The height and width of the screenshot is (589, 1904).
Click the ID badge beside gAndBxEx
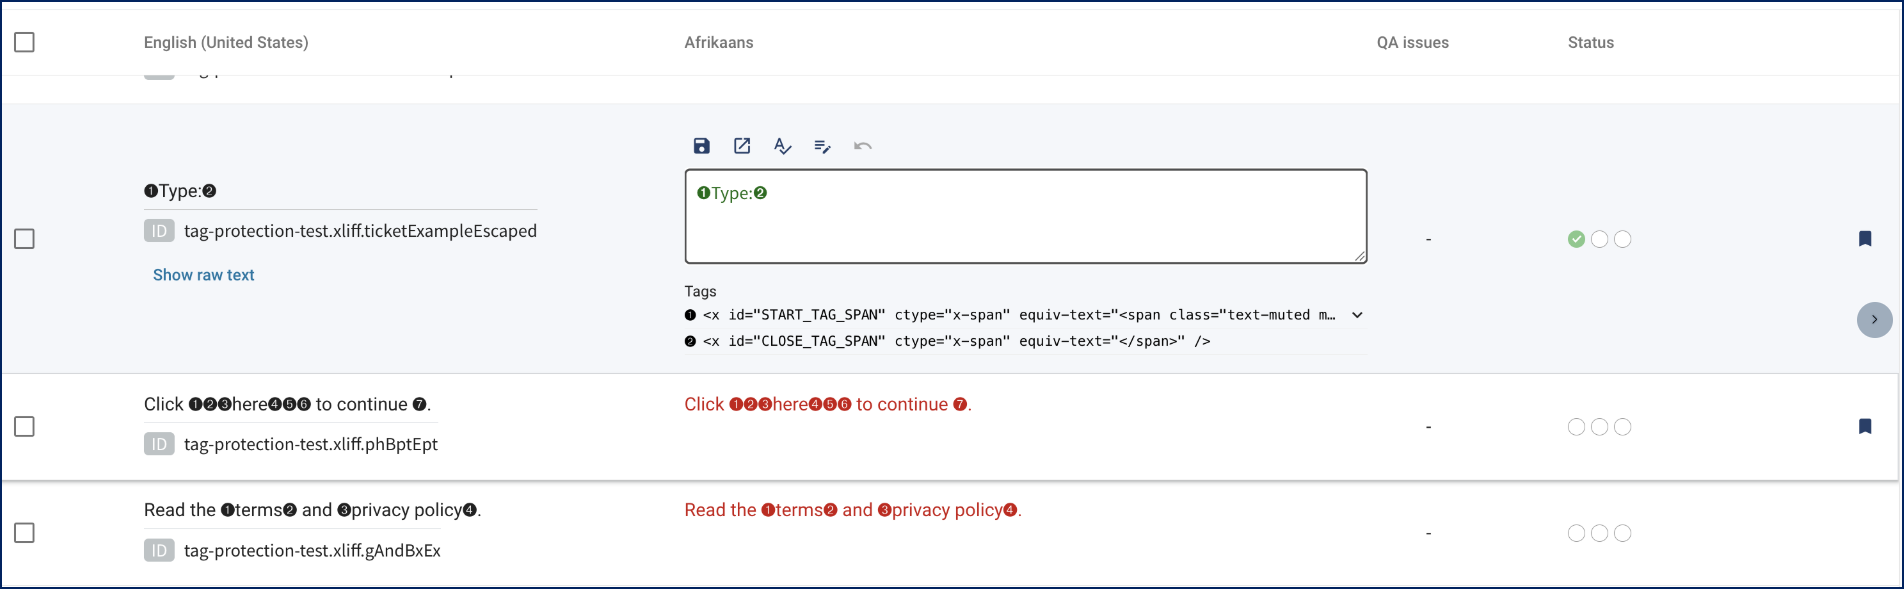tap(159, 550)
